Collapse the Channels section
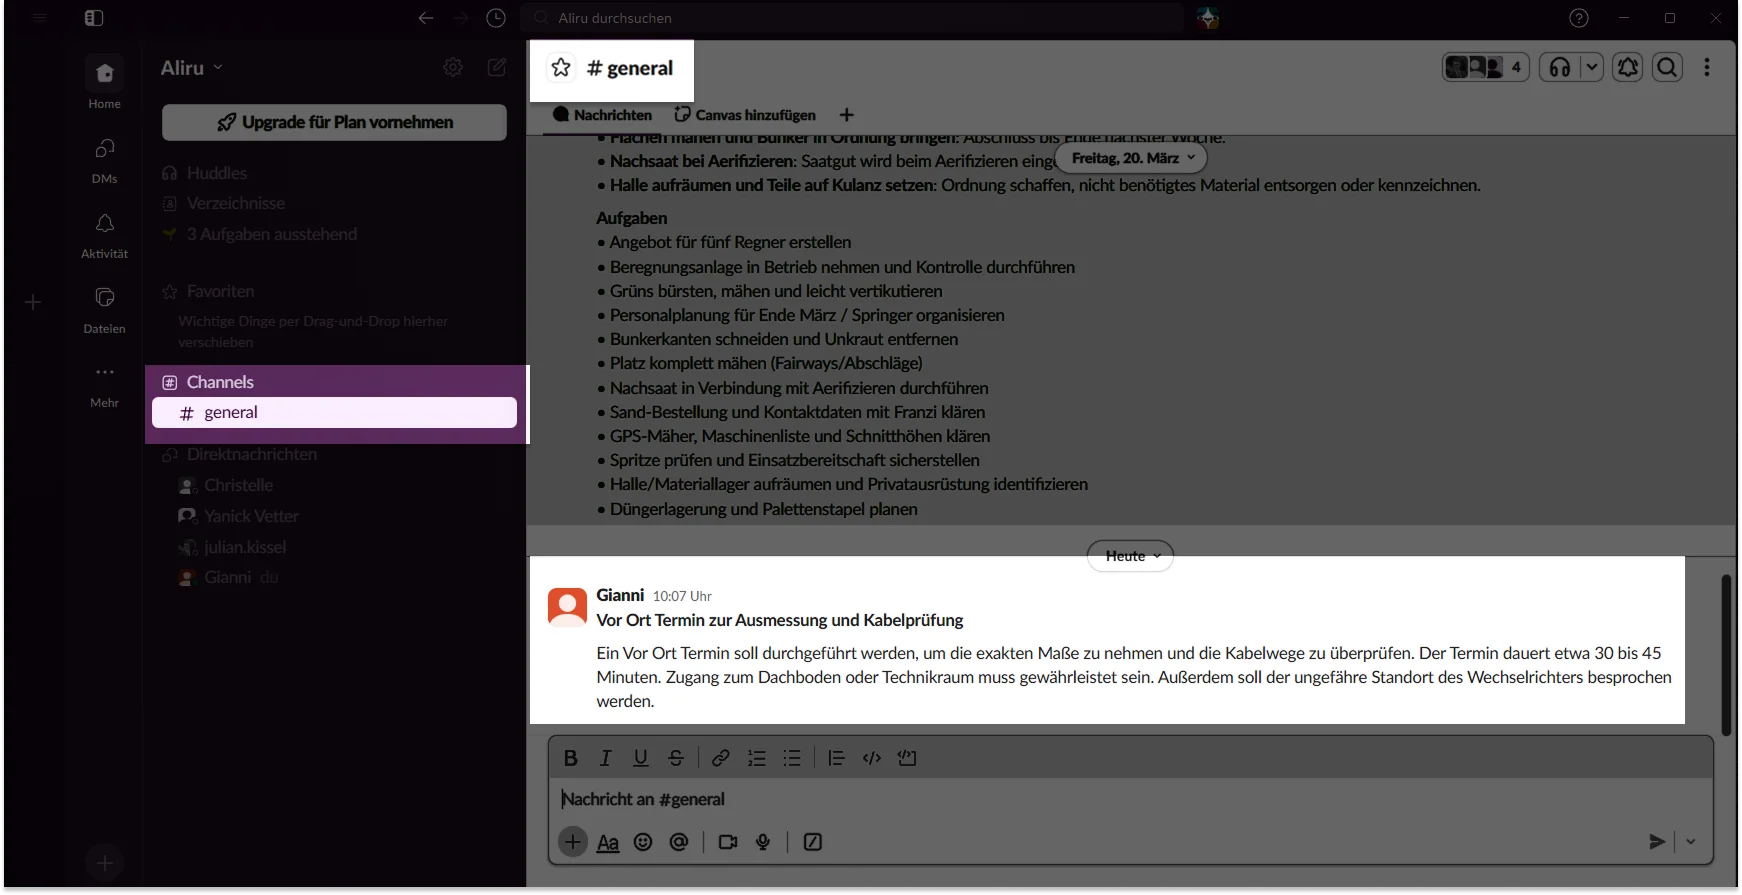 click(x=220, y=382)
